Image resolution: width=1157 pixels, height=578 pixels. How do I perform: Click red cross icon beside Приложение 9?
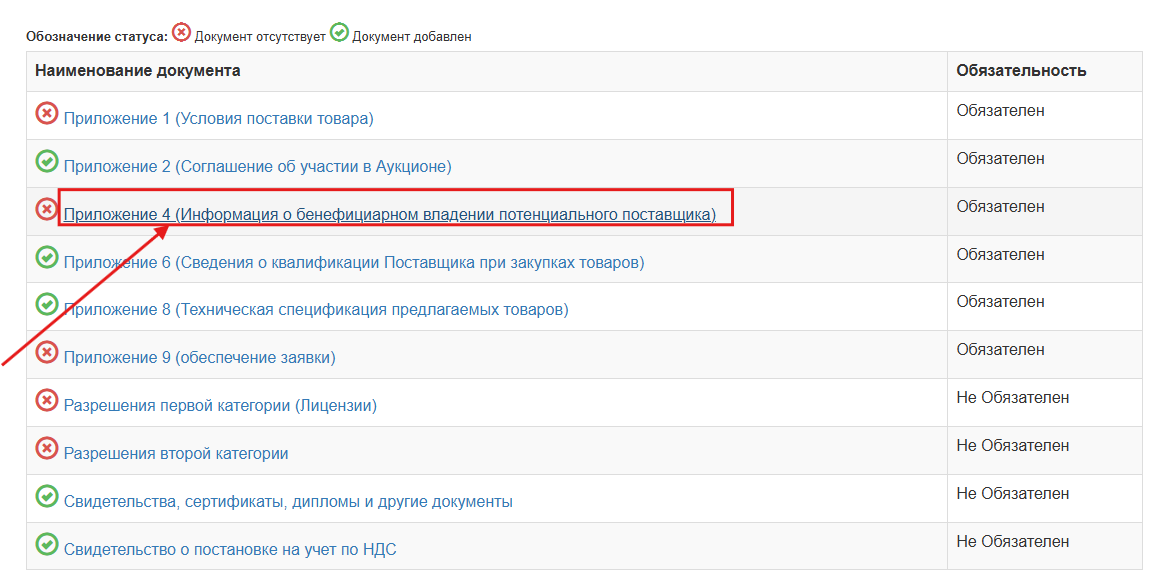(x=46, y=352)
